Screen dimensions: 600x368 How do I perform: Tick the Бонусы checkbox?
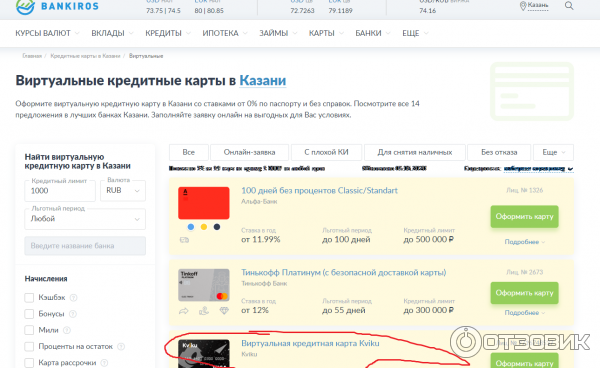pos(29,314)
